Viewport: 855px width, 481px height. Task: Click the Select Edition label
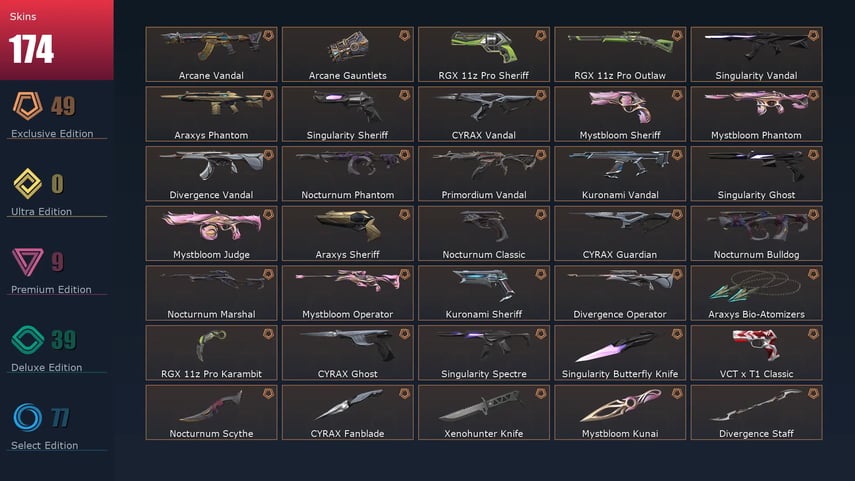[x=45, y=446]
